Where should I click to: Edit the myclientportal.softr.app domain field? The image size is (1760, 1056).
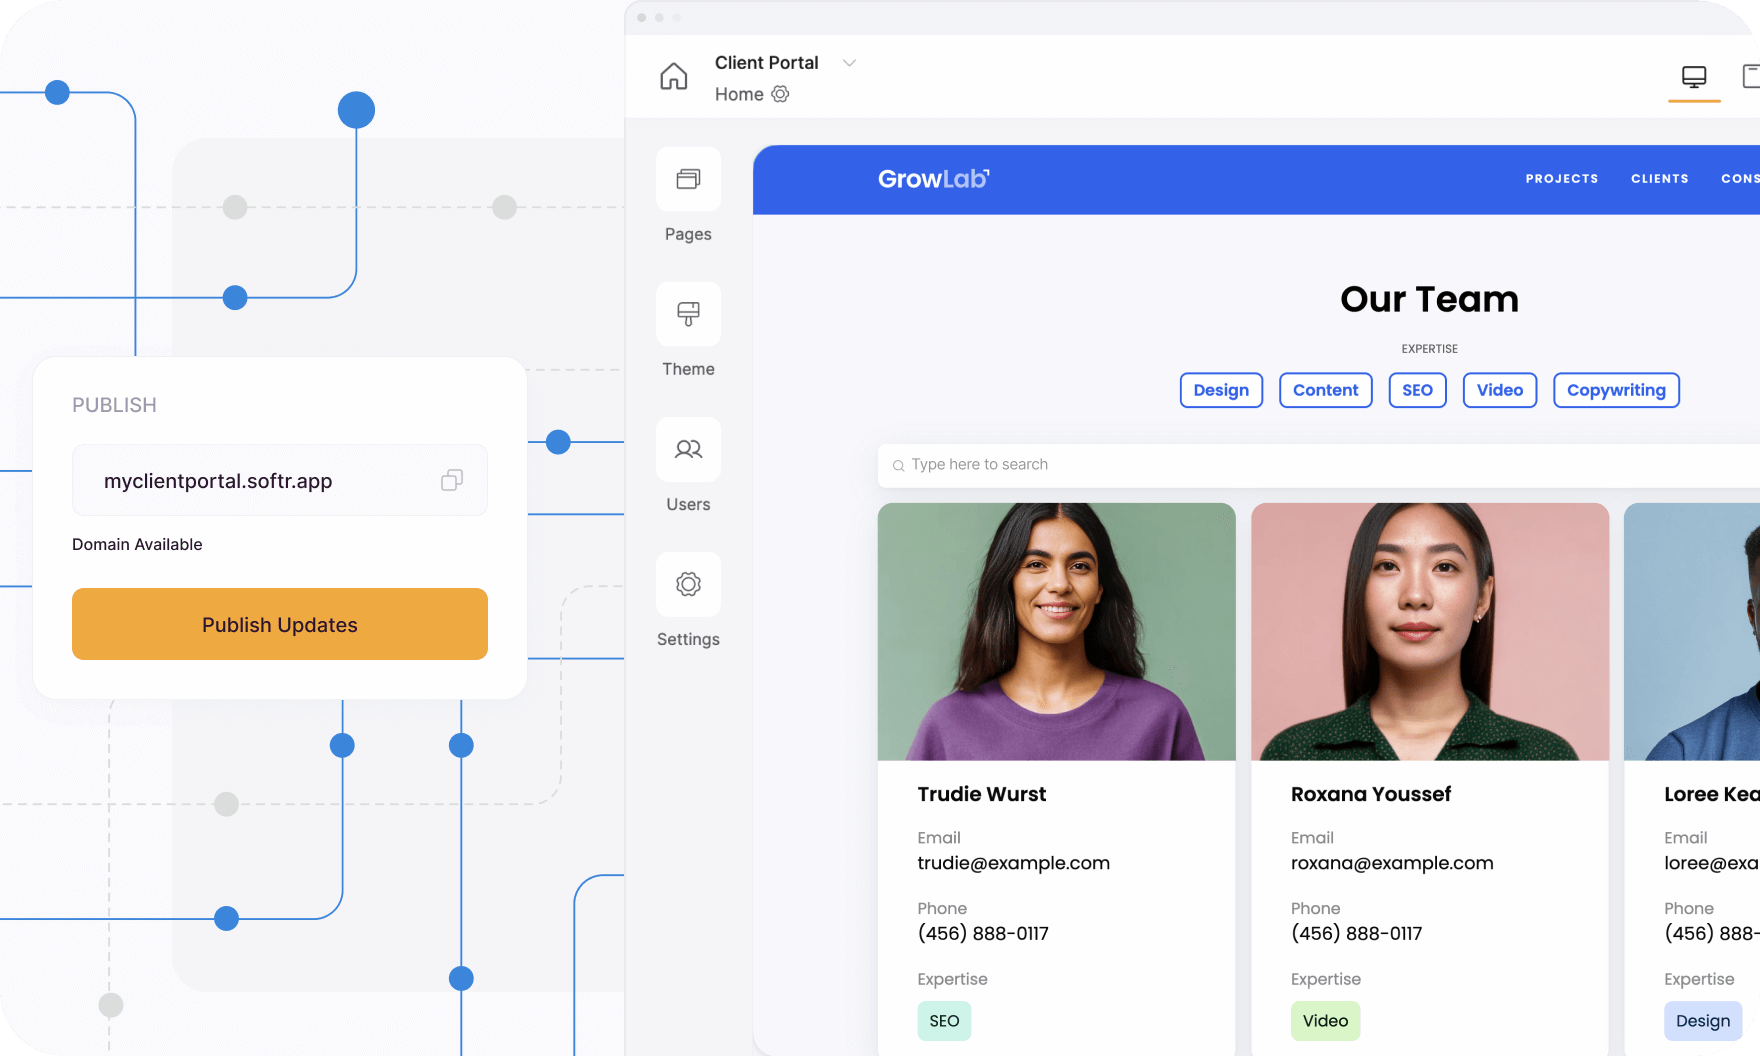(280, 480)
